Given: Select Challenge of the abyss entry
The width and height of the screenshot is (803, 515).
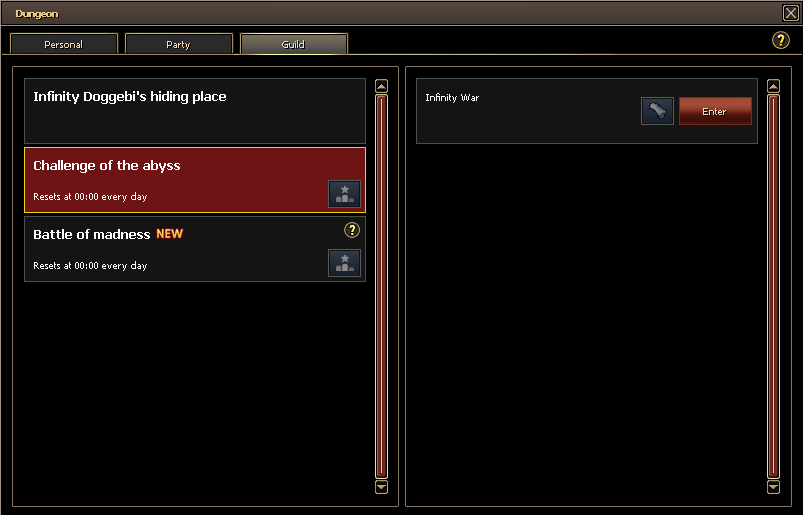Looking at the screenshot, I should (195, 180).
